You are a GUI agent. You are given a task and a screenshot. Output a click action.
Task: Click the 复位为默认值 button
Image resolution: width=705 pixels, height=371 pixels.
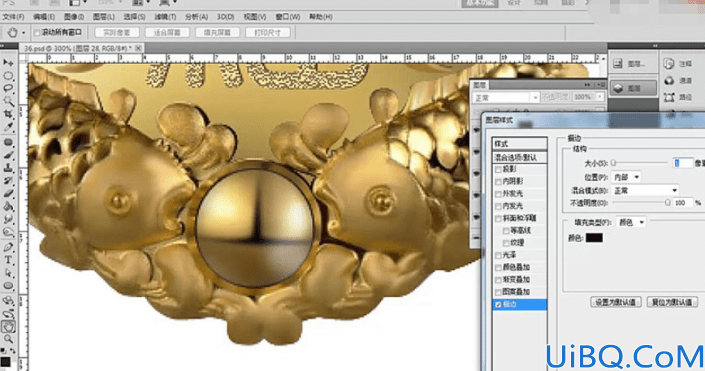[x=672, y=302]
